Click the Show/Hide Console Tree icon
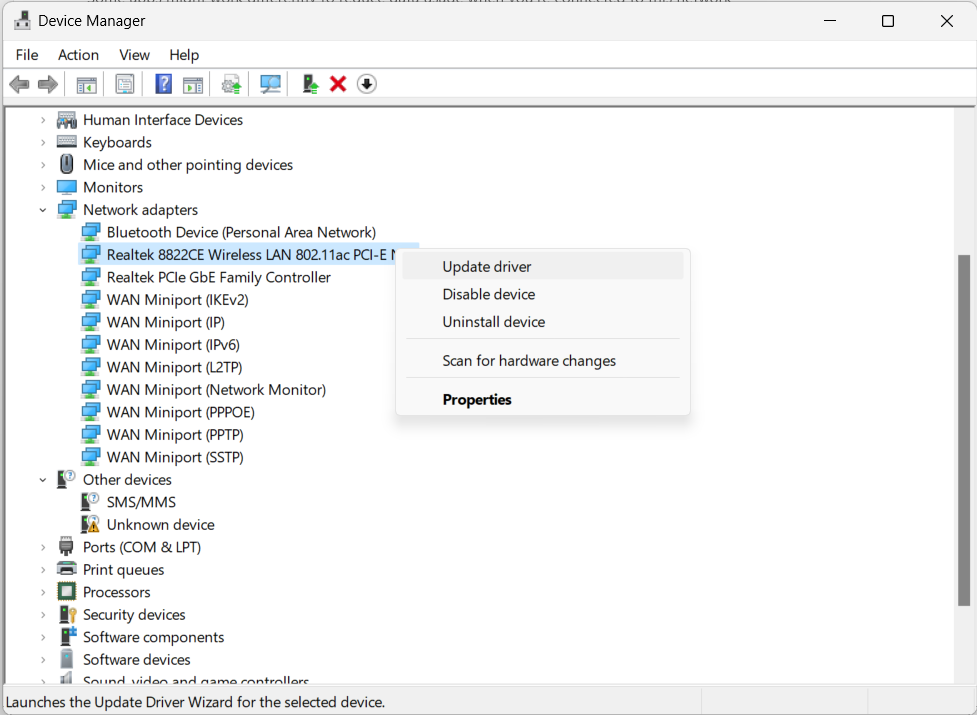The width and height of the screenshot is (977, 715). click(x=87, y=84)
